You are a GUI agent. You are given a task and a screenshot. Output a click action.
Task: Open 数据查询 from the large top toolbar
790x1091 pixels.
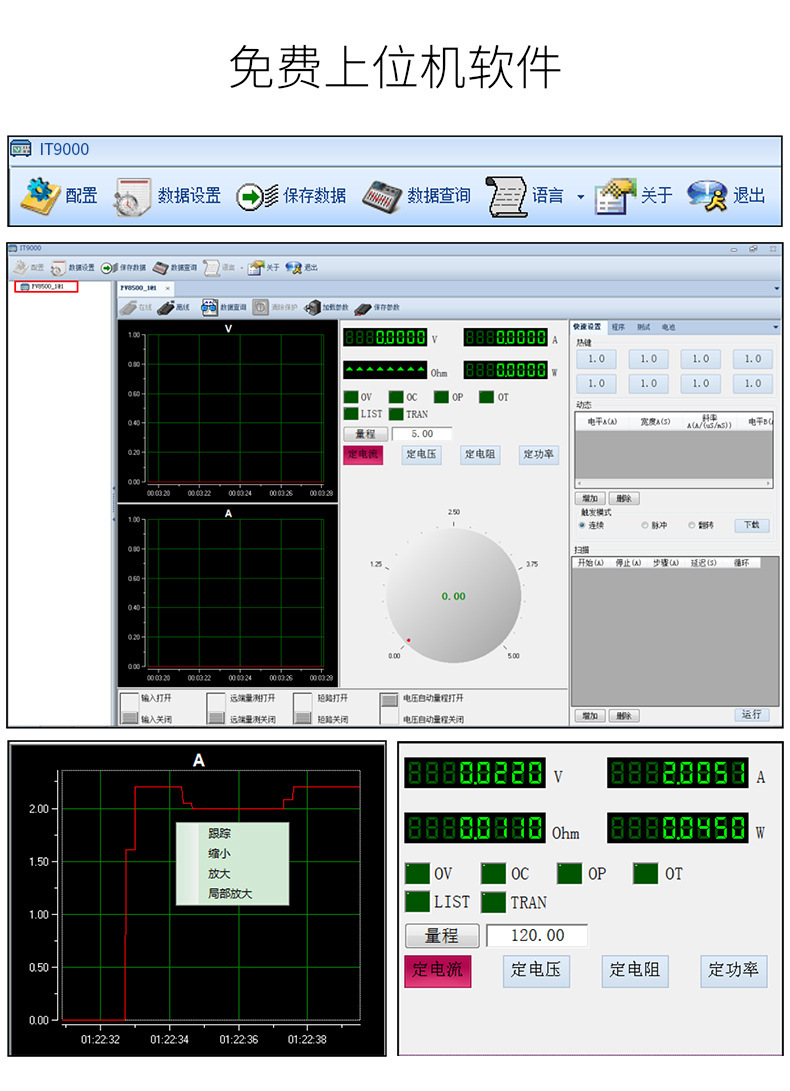point(381,195)
